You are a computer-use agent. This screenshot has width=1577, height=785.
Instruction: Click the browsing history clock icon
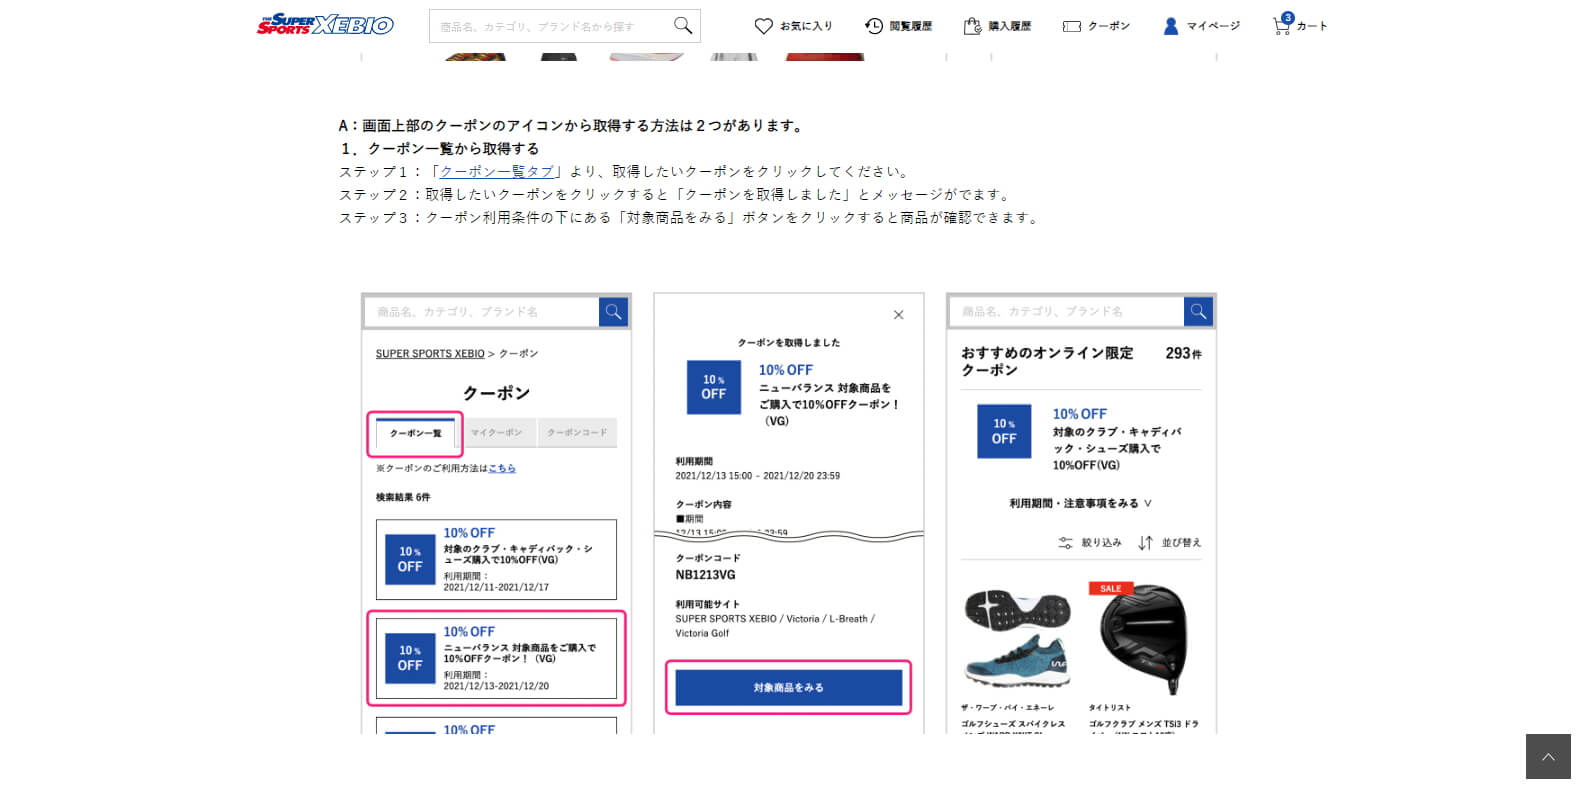[874, 26]
